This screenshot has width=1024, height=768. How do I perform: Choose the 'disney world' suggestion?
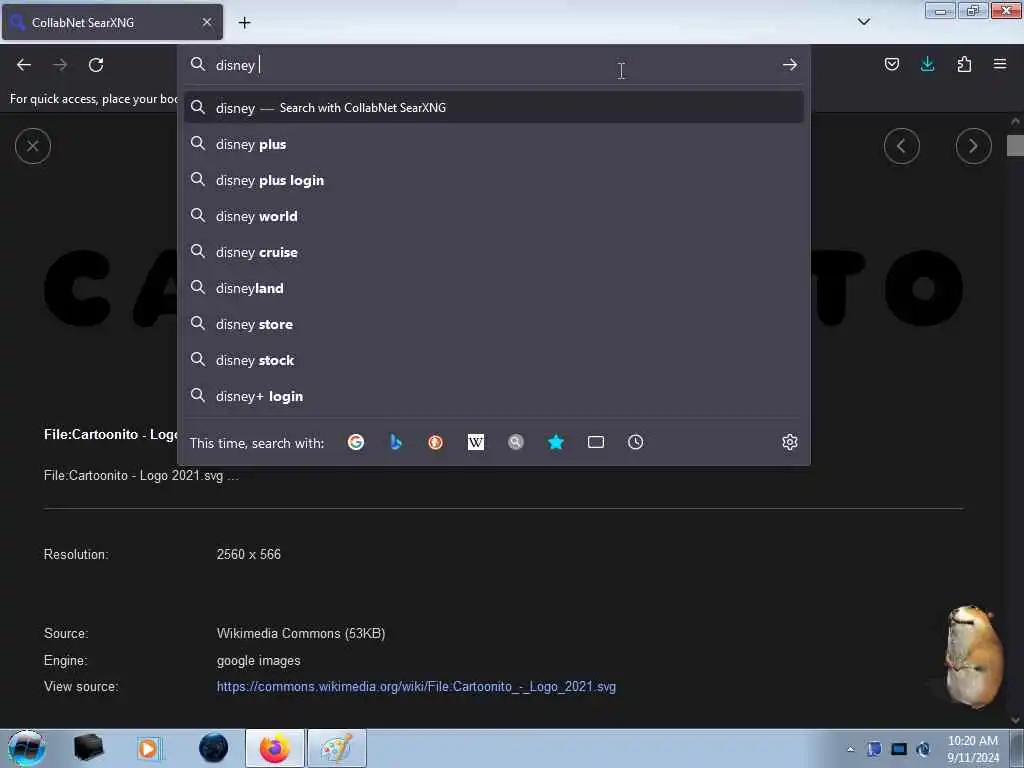(x=494, y=216)
